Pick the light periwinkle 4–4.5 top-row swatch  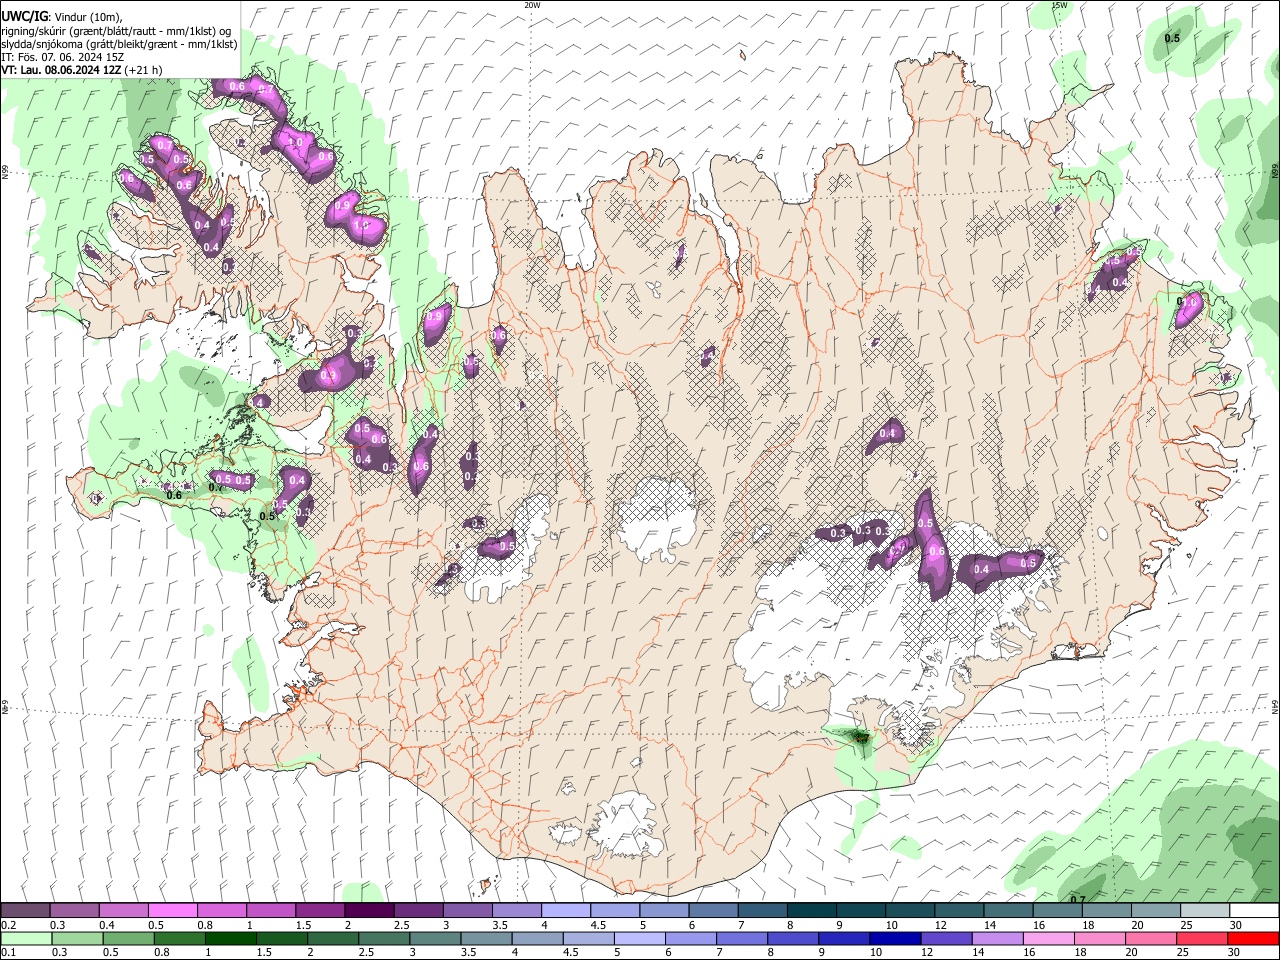coord(565,911)
